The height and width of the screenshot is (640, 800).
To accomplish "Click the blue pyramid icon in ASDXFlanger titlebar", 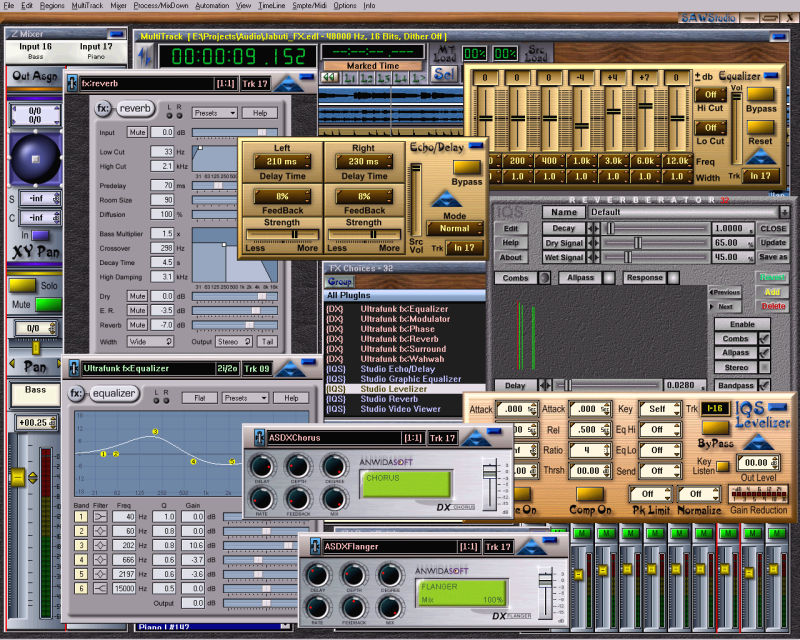I will click(x=531, y=547).
